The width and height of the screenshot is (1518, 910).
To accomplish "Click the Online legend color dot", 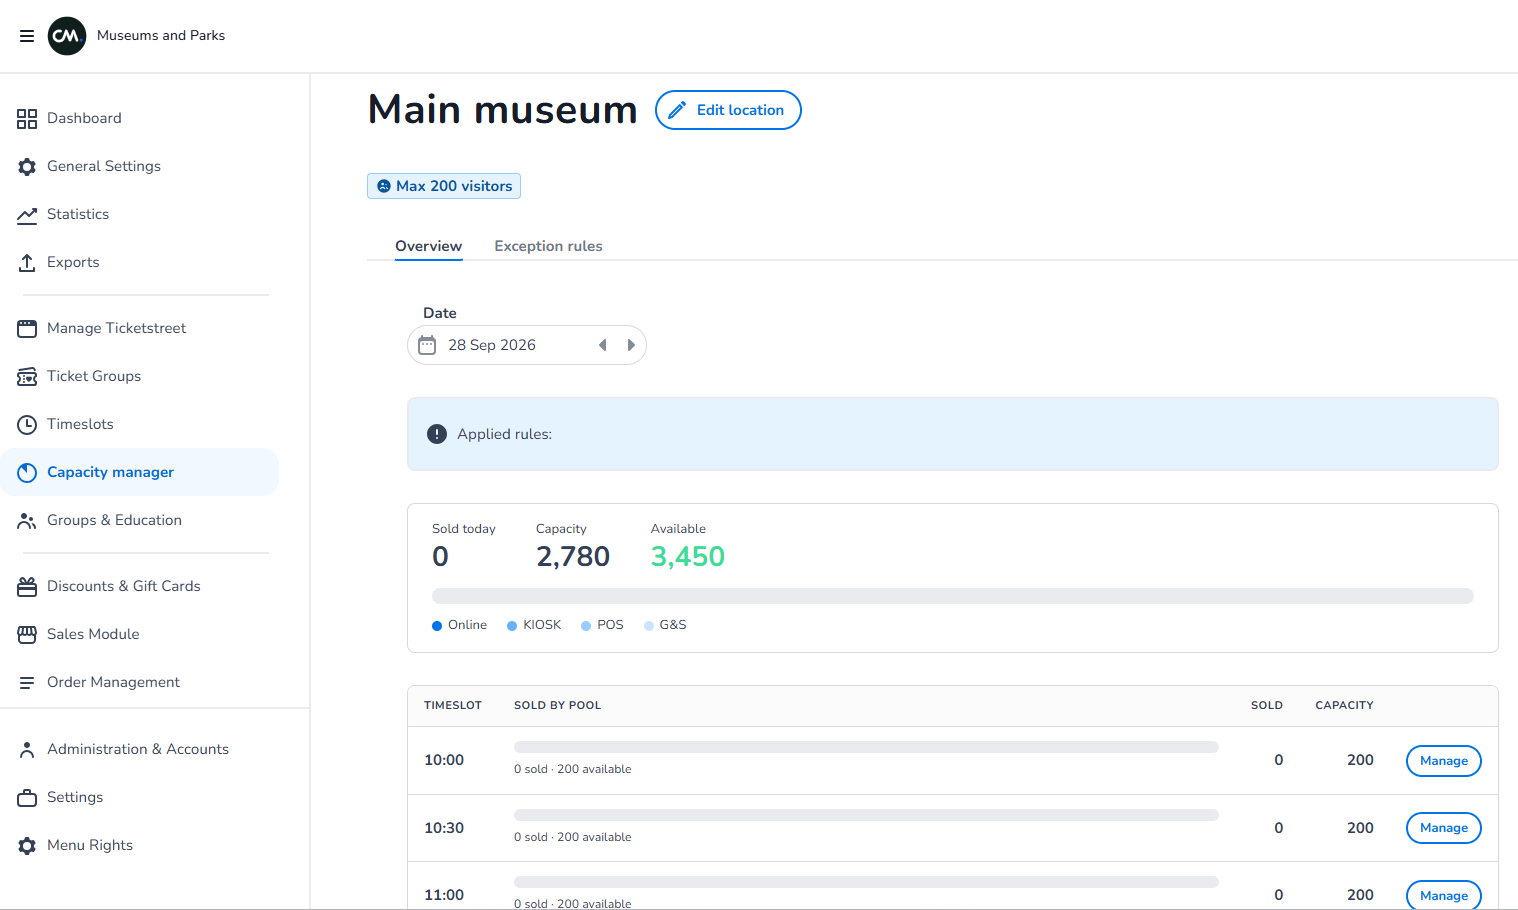I will [437, 626].
